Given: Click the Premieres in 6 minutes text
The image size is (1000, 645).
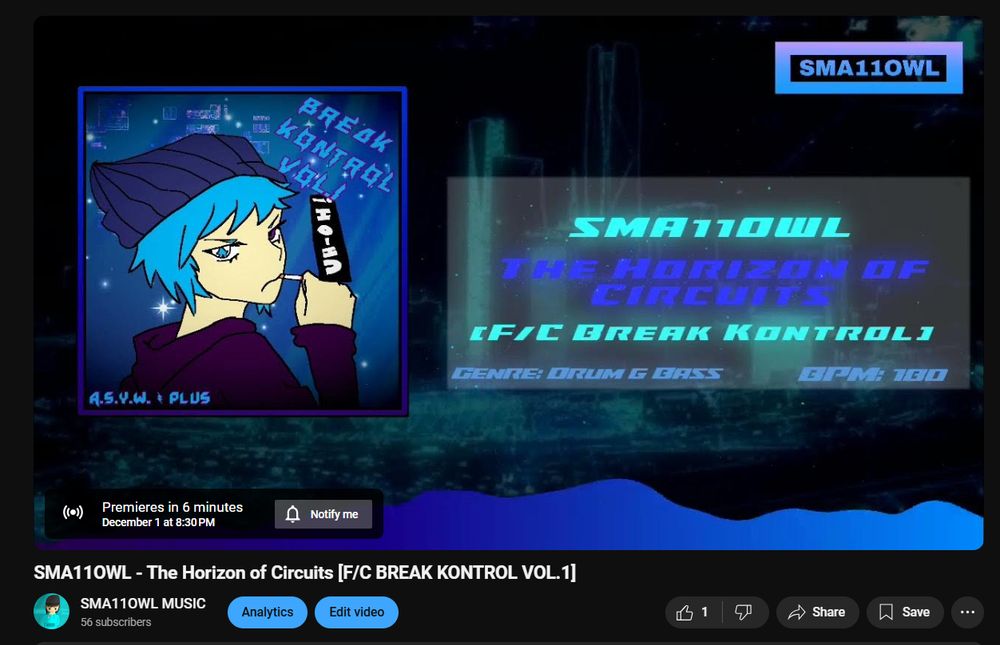Looking at the screenshot, I should tap(172, 507).
